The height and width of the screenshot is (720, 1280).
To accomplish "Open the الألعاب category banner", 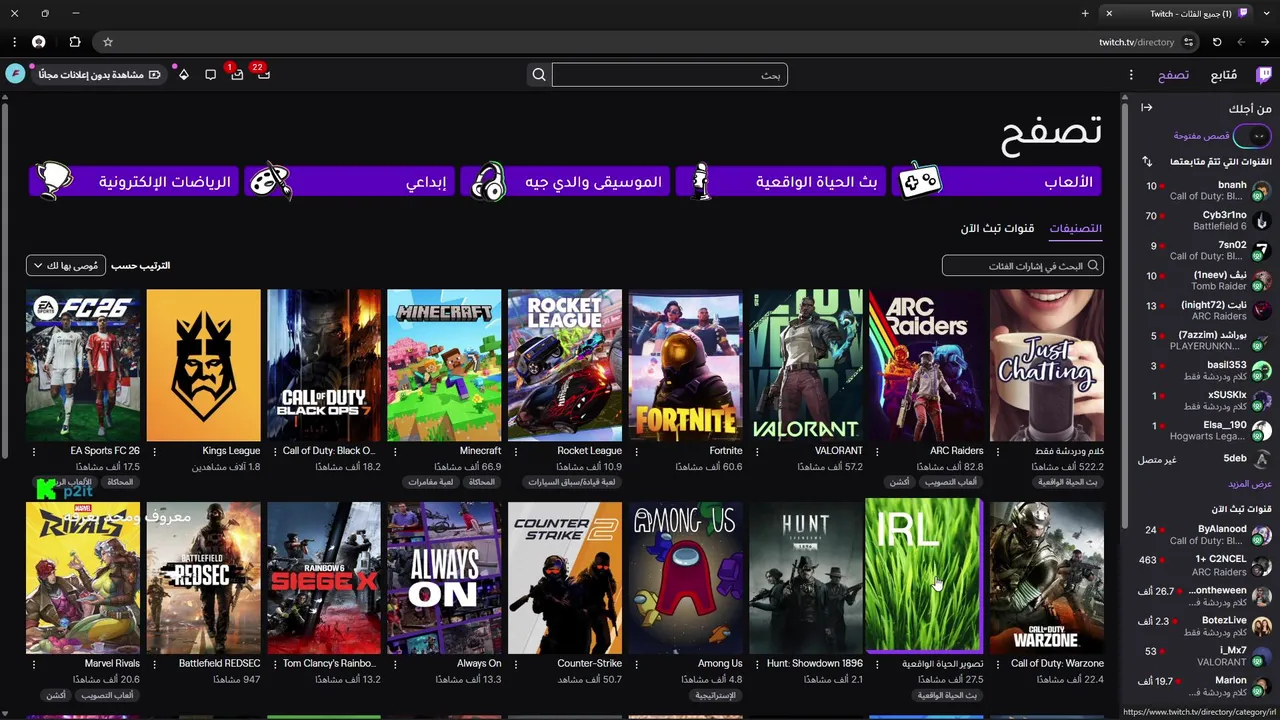I will pos(996,182).
